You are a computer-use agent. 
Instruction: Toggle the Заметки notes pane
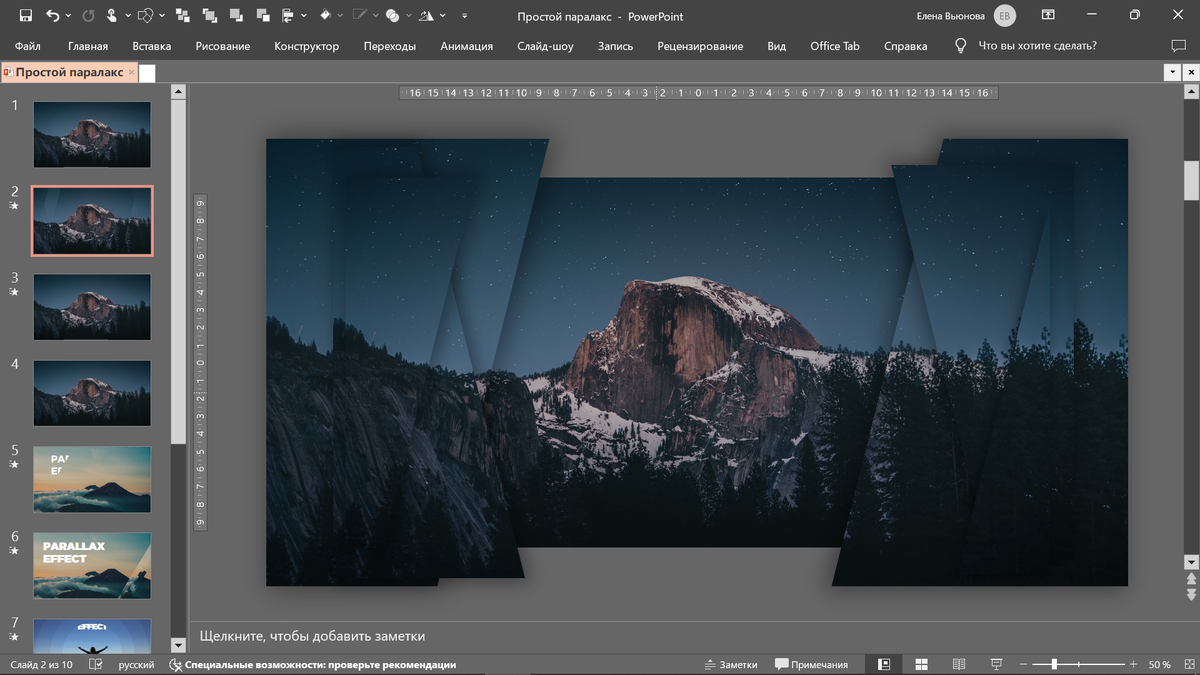[731, 664]
